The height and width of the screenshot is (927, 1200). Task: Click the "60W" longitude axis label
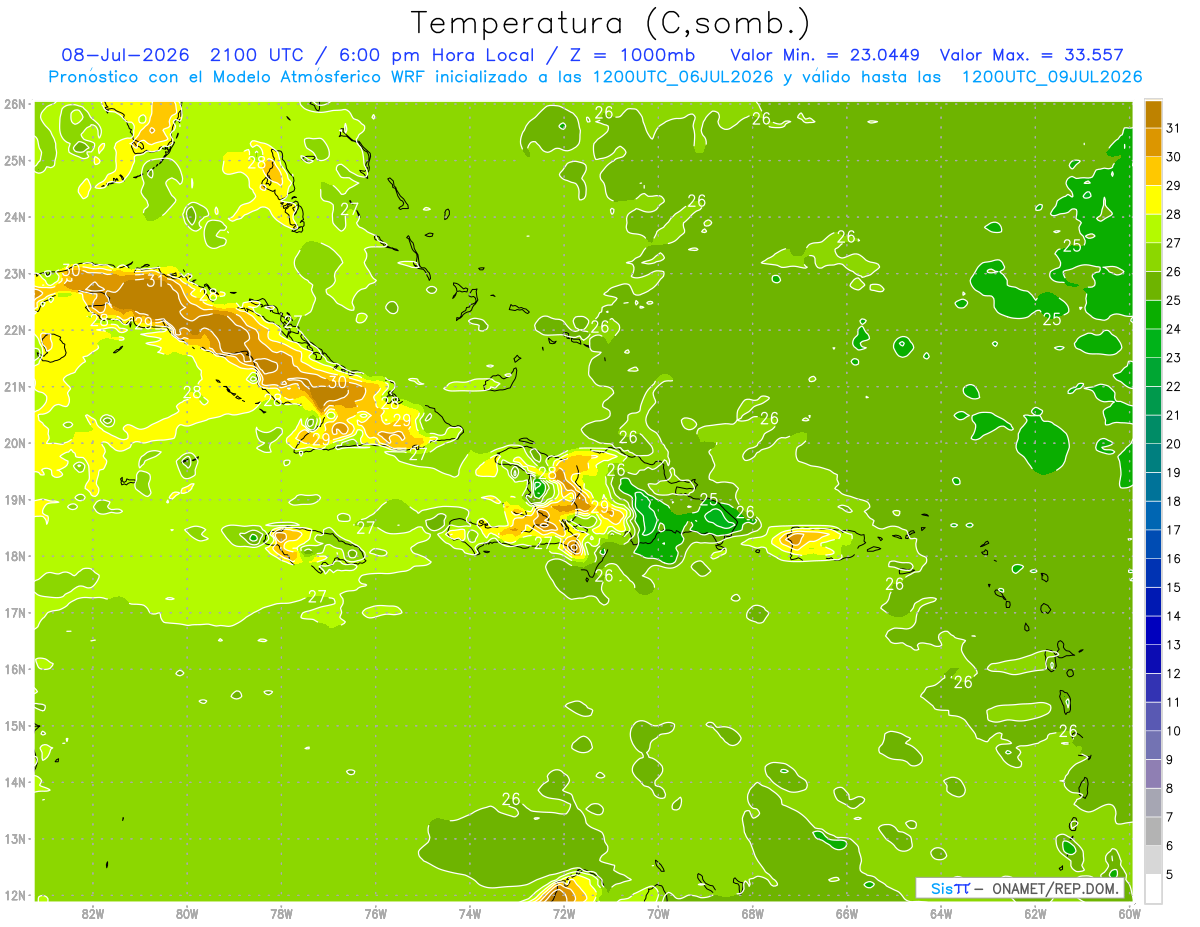pos(1129,913)
